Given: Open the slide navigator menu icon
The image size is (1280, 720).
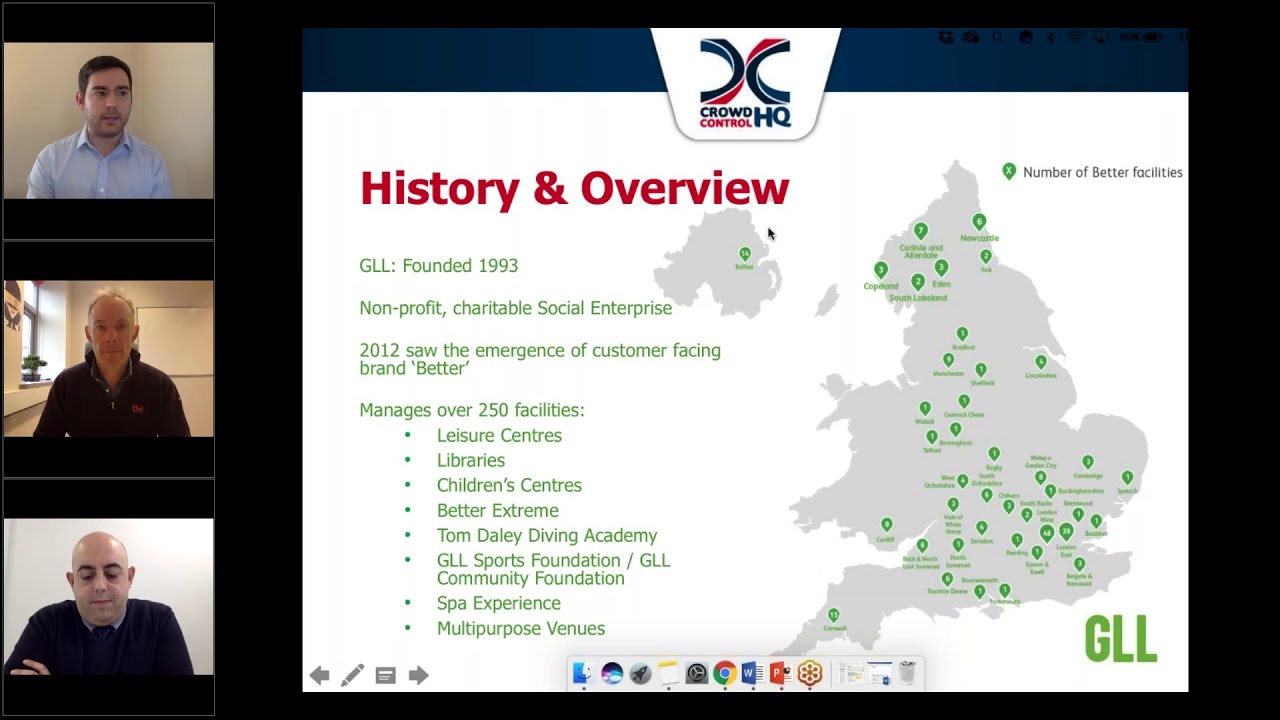Looking at the screenshot, I should point(385,676).
